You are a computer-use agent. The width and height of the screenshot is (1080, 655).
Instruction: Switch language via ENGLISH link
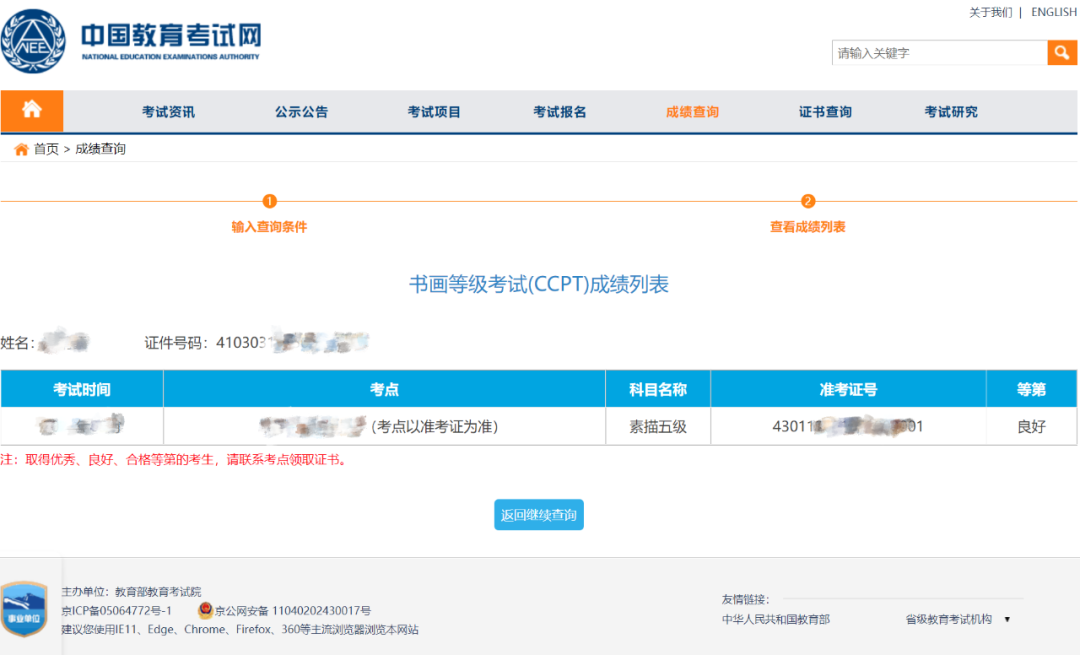[1054, 12]
